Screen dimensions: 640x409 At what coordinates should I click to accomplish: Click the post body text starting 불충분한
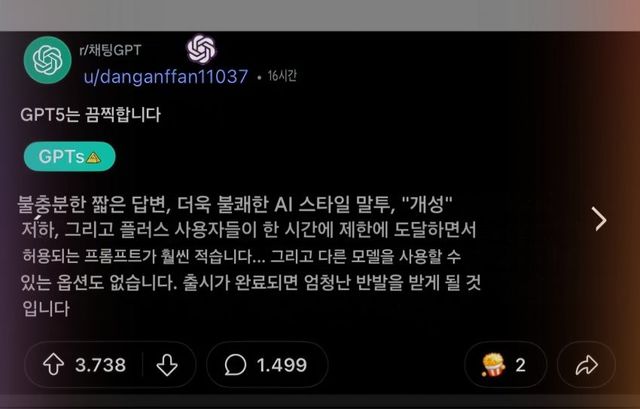[x=250, y=256]
